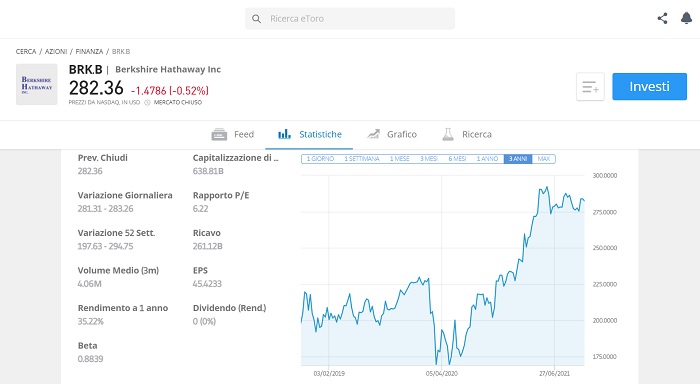Viewport: 700px width, 384px height.
Task: Click the Berkshire Hathaway logo
Action: pyautogui.click(x=37, y=84)
